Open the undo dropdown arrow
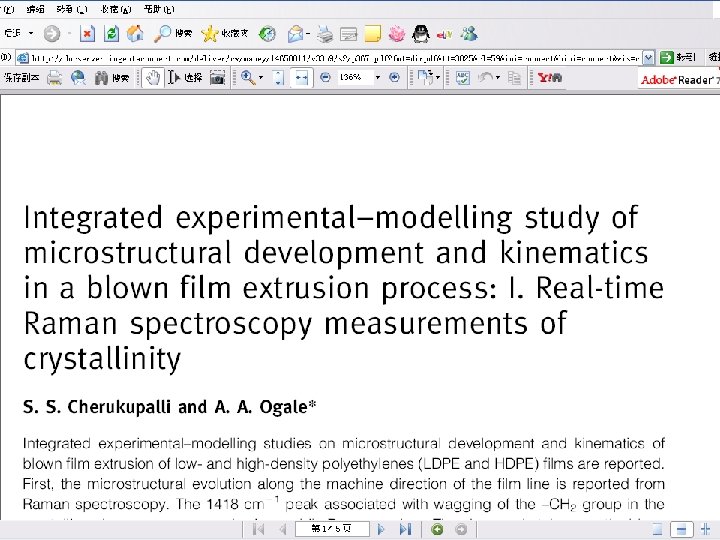The width and height of the screenshot is (720, 540). pos(498,78)
